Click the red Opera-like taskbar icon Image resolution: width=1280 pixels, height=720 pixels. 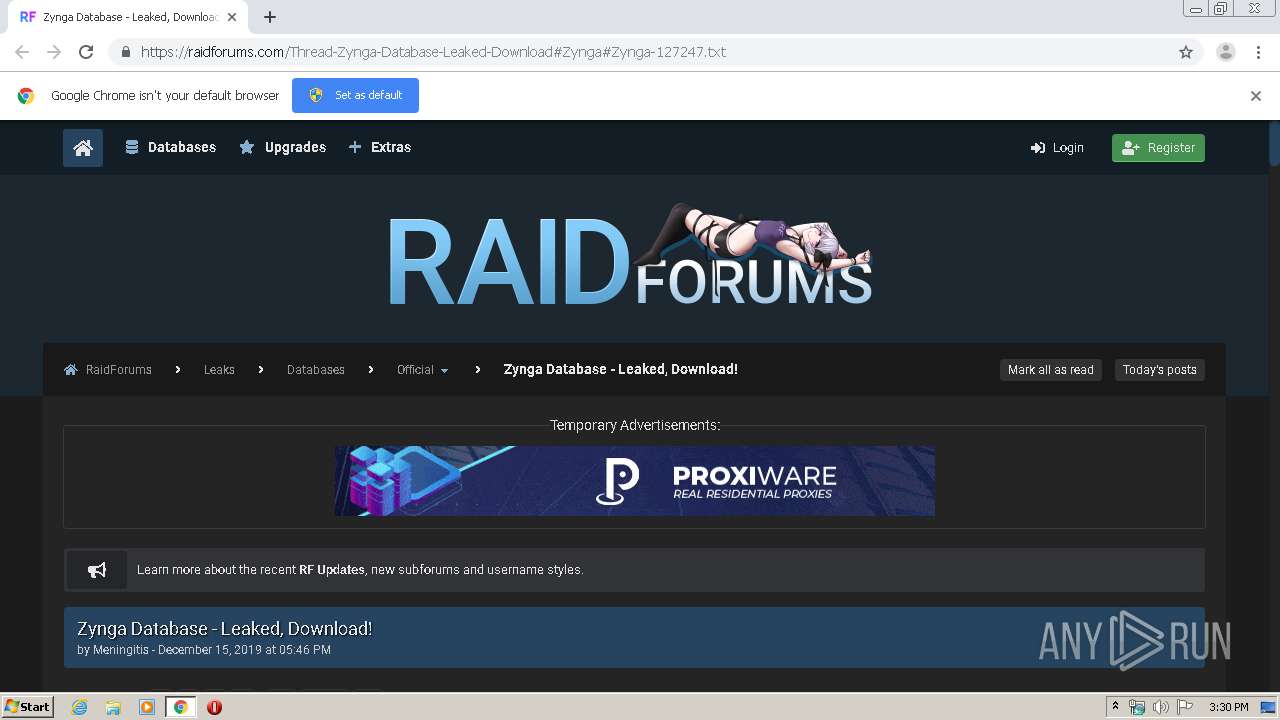214,707
